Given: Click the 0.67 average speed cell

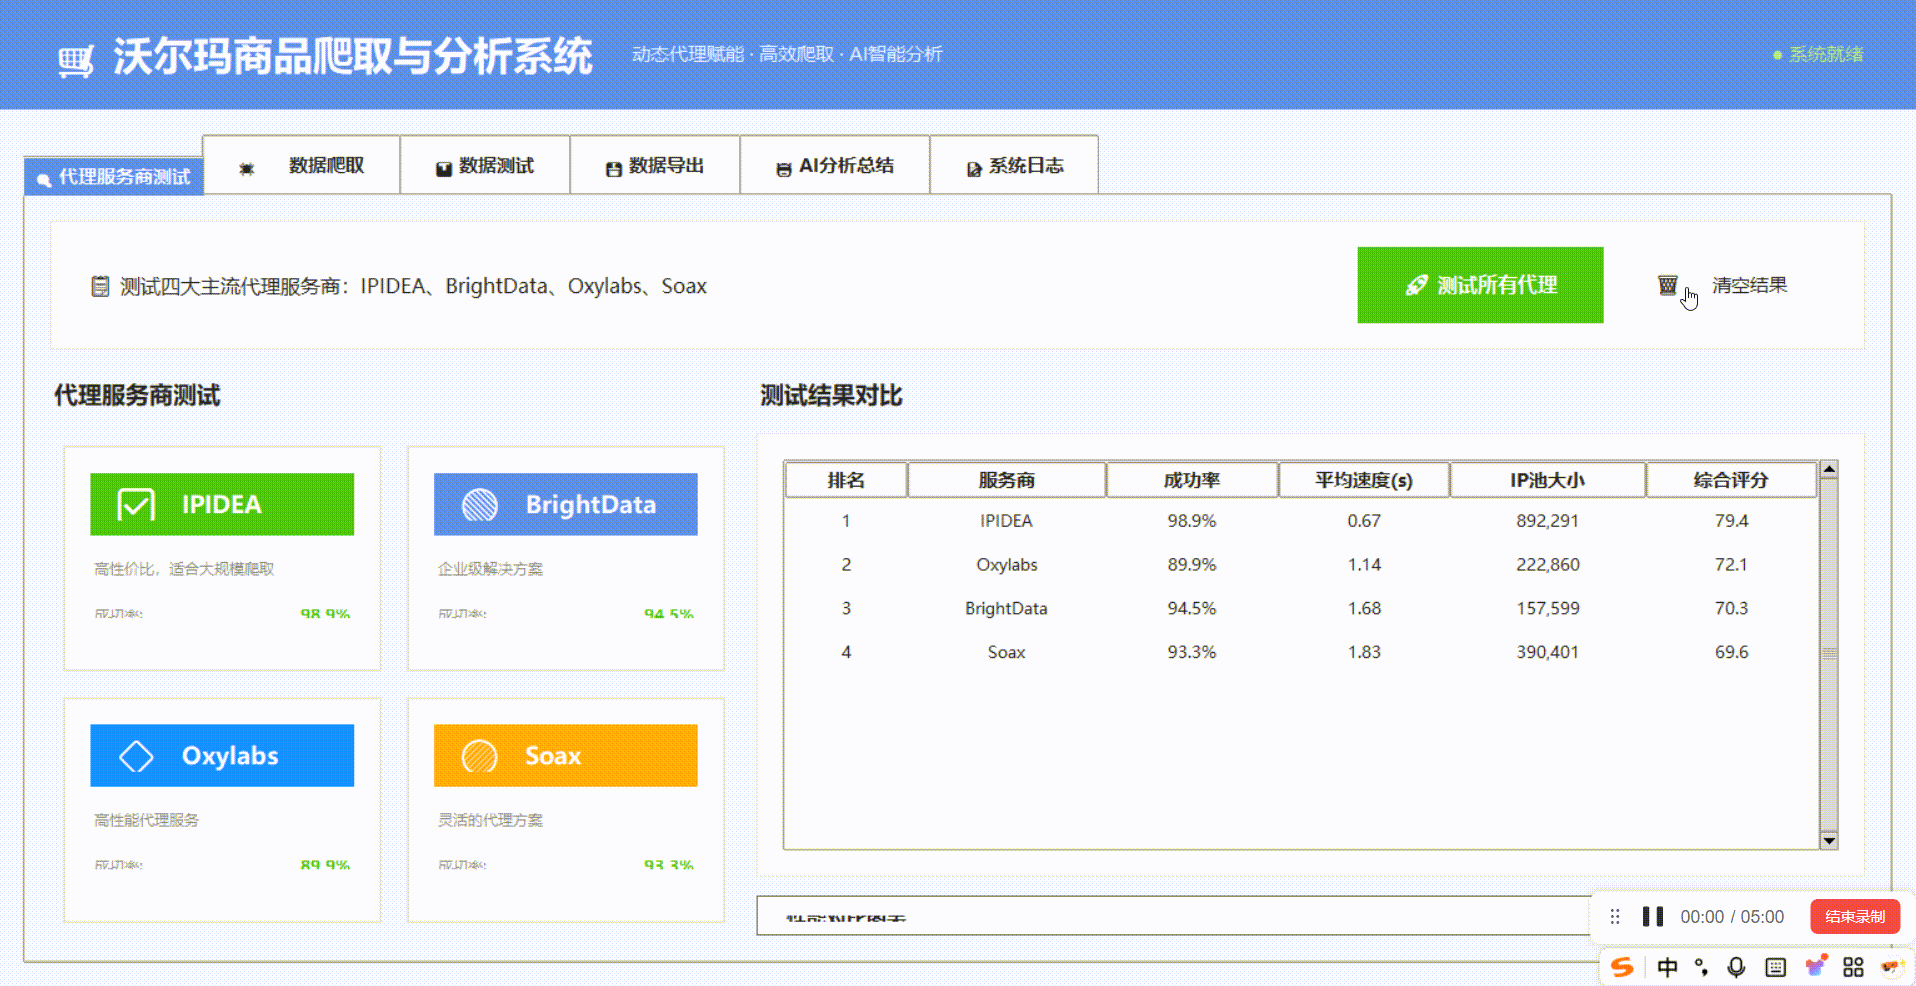Looking at the screenshot, I should pyautogui.click(x=1364, y=521).
